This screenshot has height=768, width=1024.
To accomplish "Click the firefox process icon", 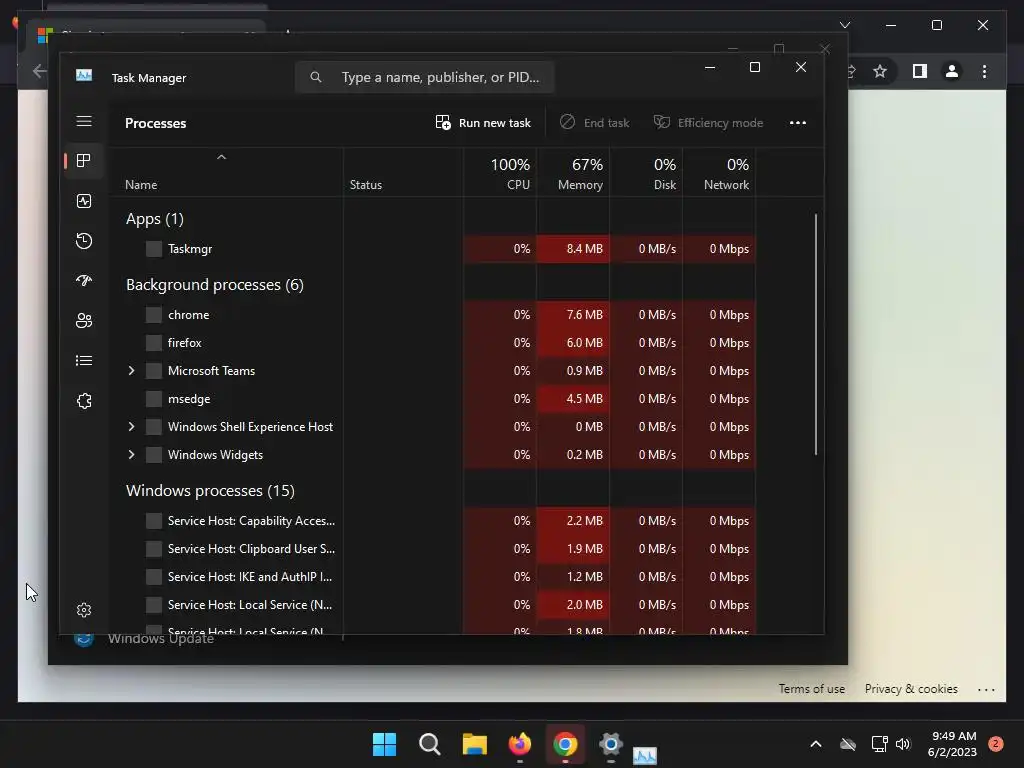I will point(153,343).
